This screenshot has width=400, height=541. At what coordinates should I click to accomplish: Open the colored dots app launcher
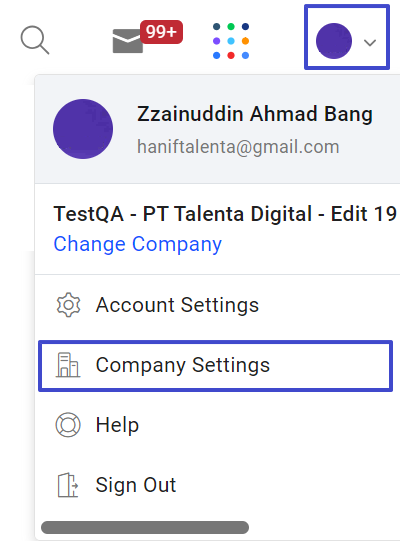[231, 41]
